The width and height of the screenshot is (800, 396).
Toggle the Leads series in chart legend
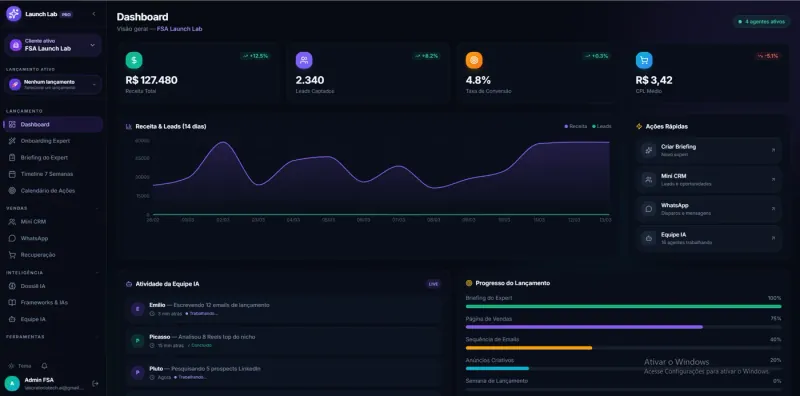coord(602,126)
